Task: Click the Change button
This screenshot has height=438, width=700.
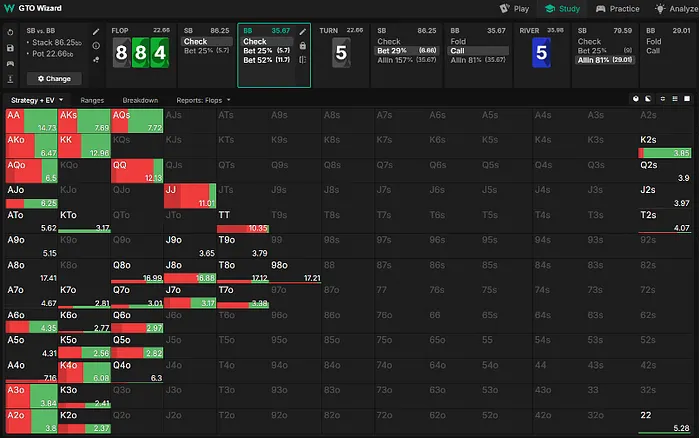Action: (54, 77)
